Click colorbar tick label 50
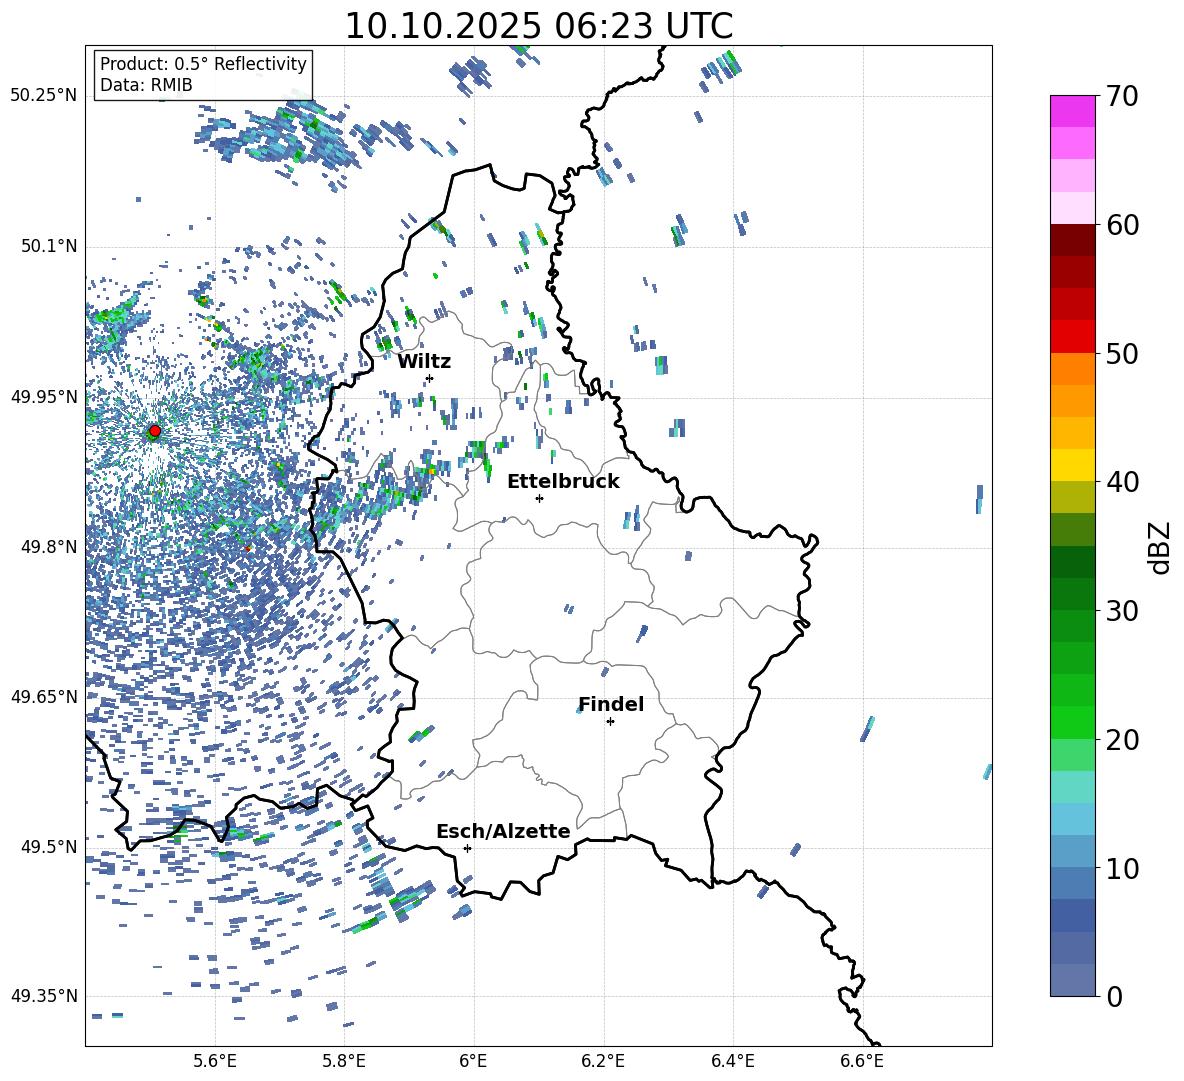Screen dimensions: 1184x1081 pos(1121,353)
